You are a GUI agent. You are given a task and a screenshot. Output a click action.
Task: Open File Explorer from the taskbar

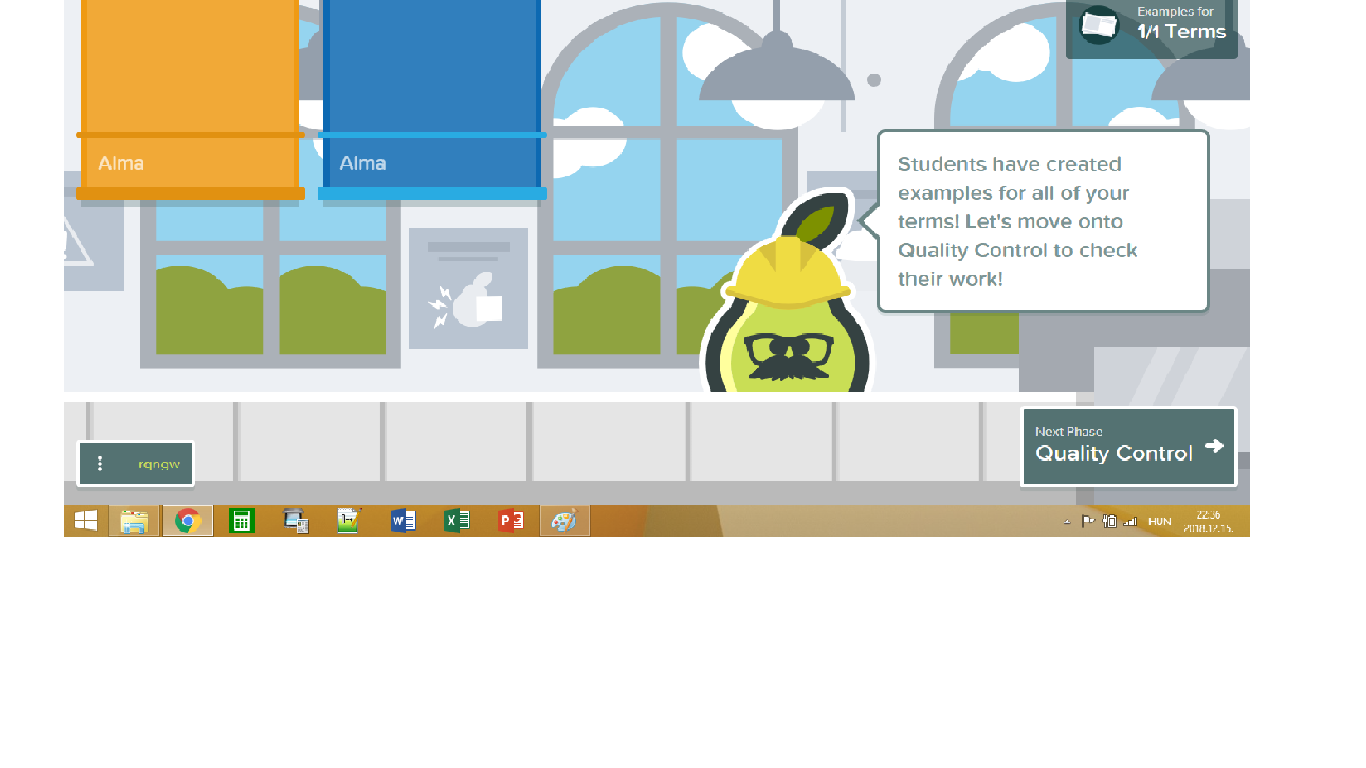(x=134, y=521)
